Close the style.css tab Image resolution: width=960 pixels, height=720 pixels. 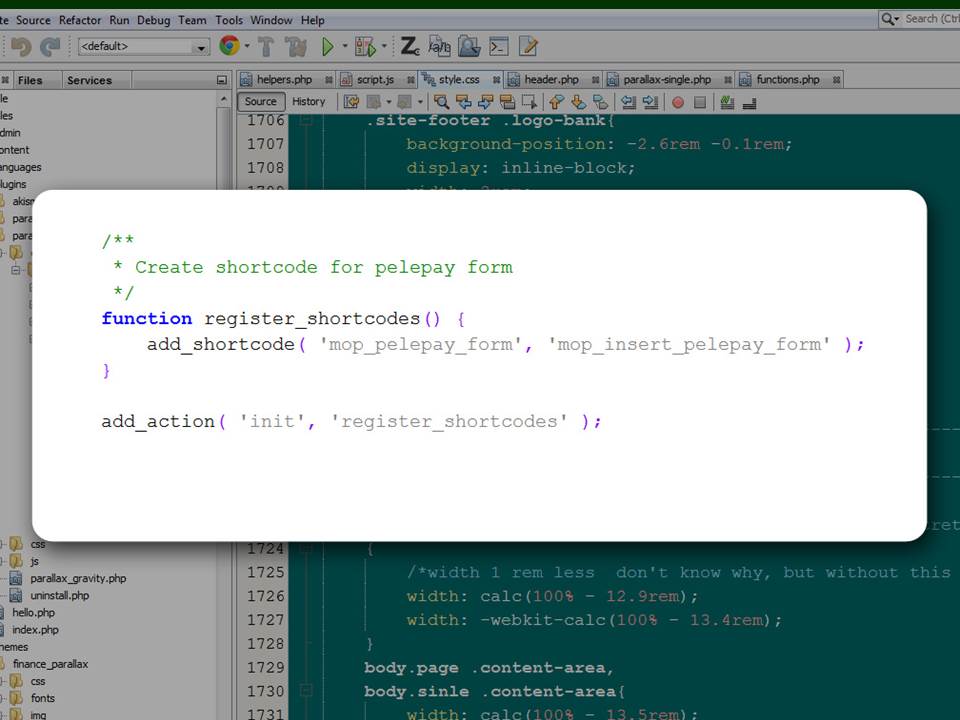(496, 80)
